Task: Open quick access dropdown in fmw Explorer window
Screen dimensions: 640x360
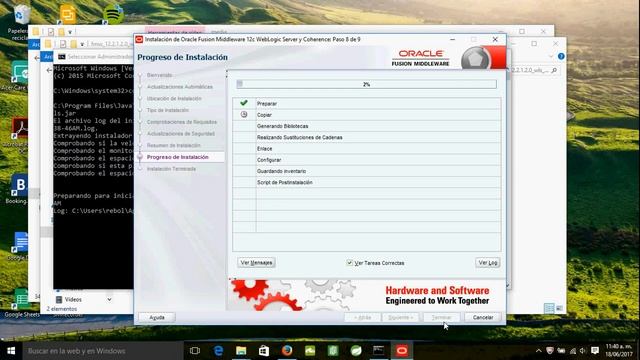Action: click(82, 44)
